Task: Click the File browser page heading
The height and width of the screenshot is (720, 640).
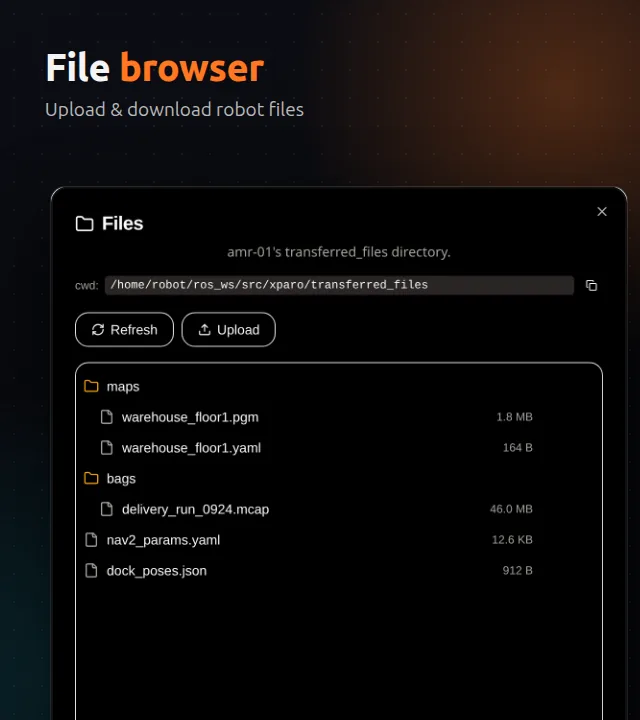Action: click(x=155, y=68)
